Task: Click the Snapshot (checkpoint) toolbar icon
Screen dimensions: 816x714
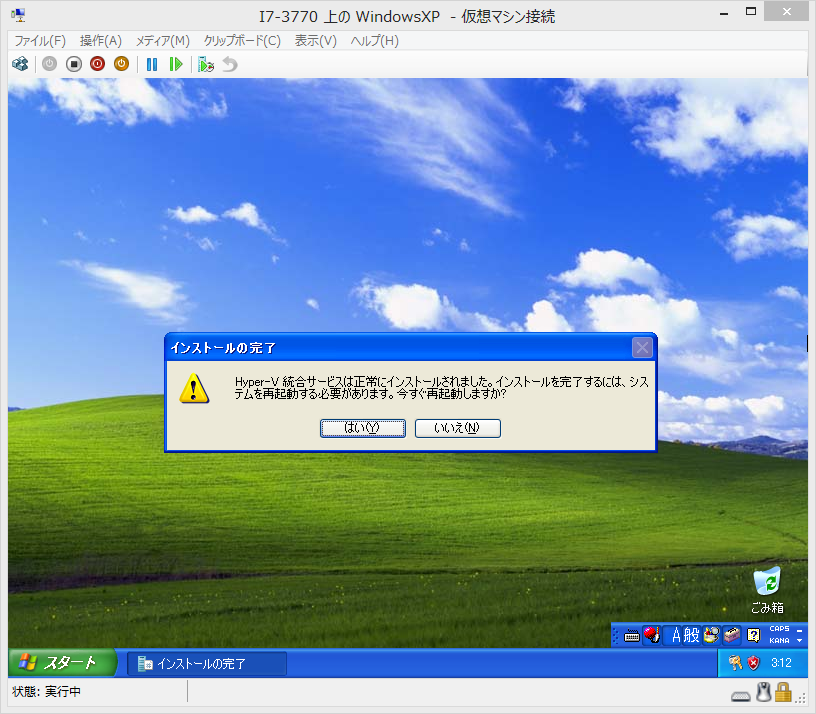Action: pyautogui.click(x=206, y=64)
